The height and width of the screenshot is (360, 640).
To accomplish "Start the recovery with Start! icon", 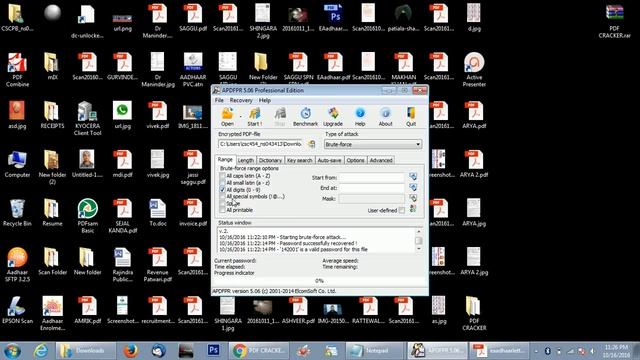I will pyautogui.click(x=255, y=117).
